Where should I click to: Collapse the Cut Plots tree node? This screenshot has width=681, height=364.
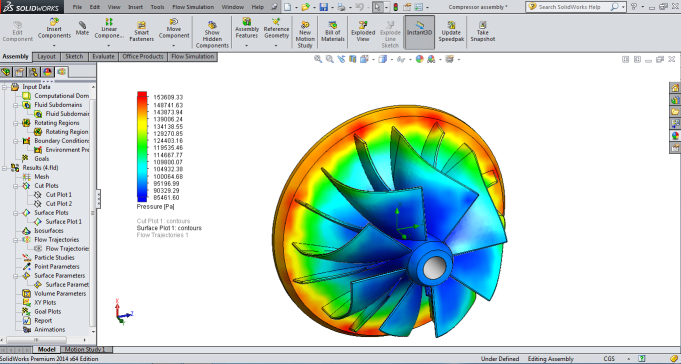(x=16, y=186)
